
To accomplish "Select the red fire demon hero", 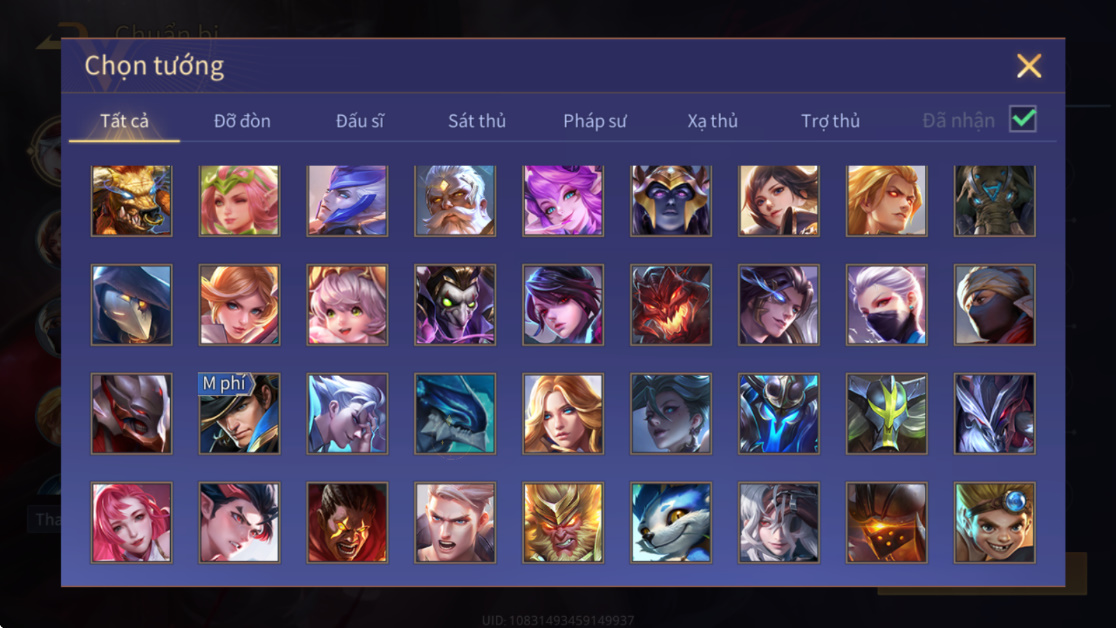I will coord(670,305).
